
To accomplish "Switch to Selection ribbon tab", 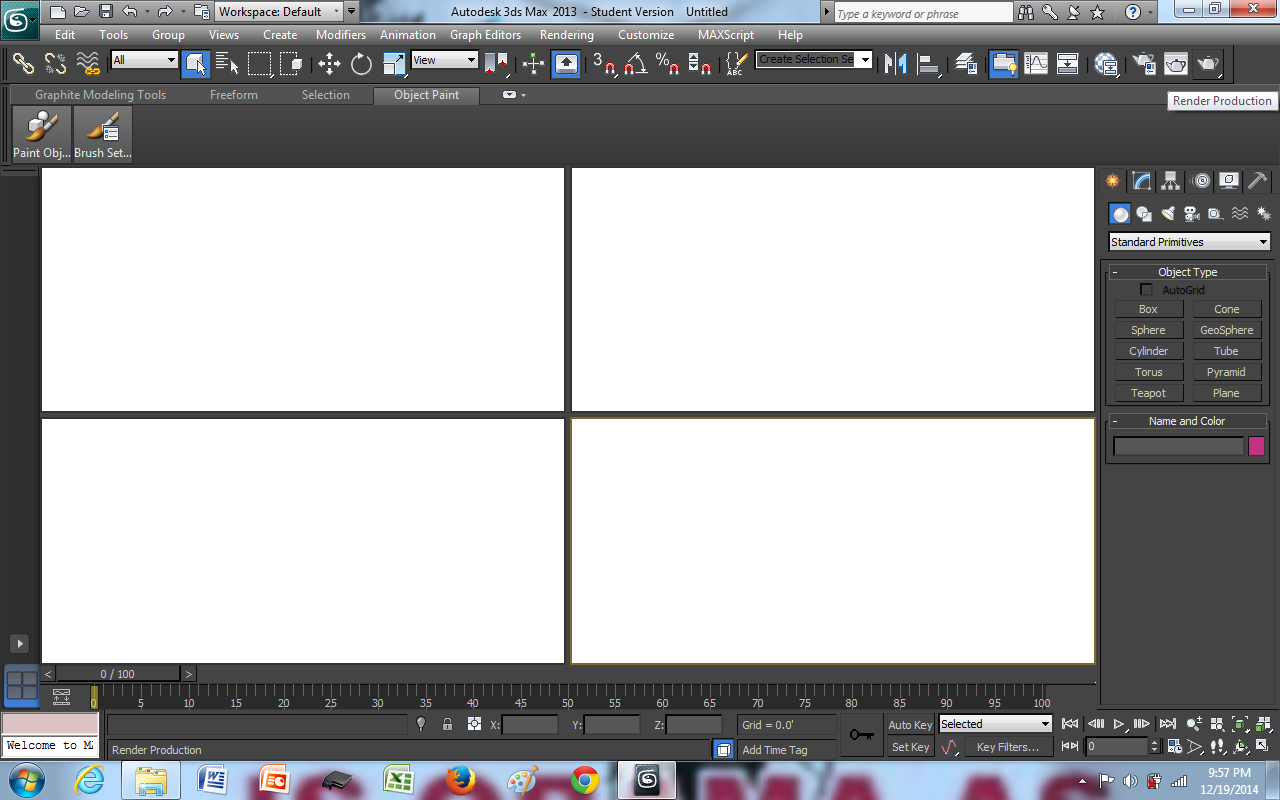I will click(x=326, y=95).
